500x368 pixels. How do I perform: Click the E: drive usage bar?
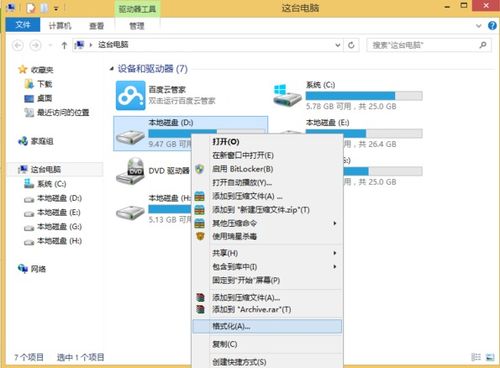[364, 134]
